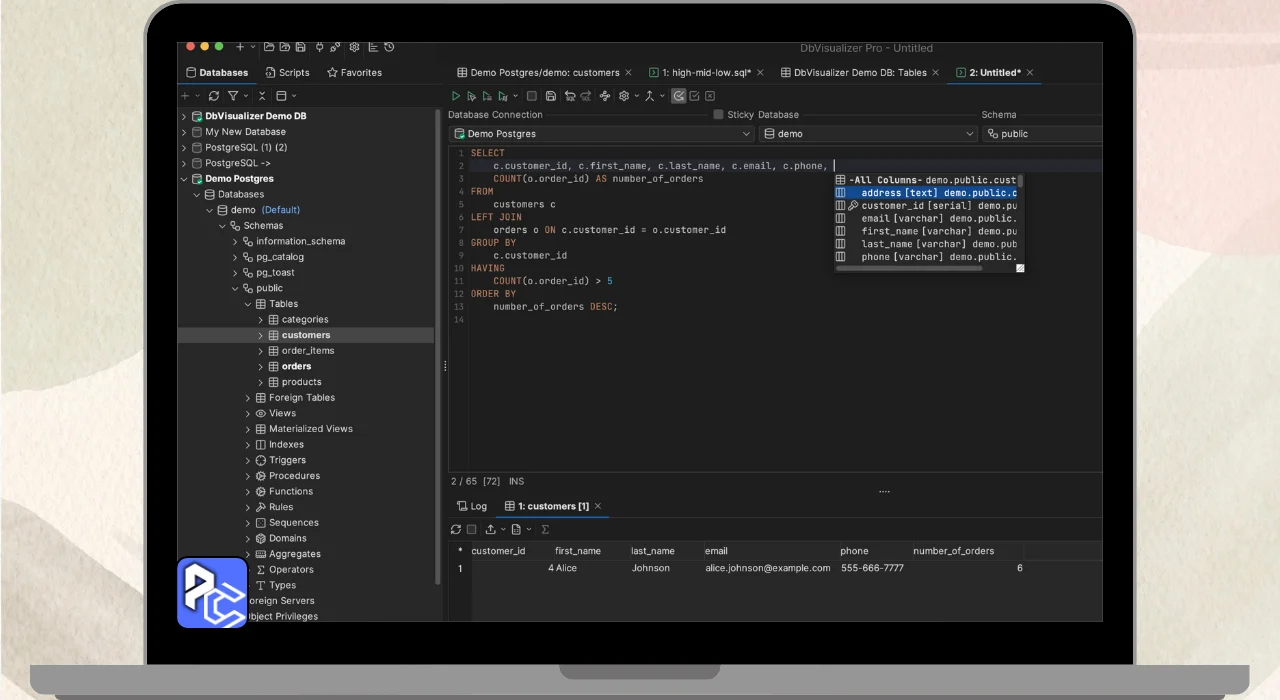This screenshot has height=700, width=1280.
Task: Reload the customers result grid
Action: pos(456,529)
